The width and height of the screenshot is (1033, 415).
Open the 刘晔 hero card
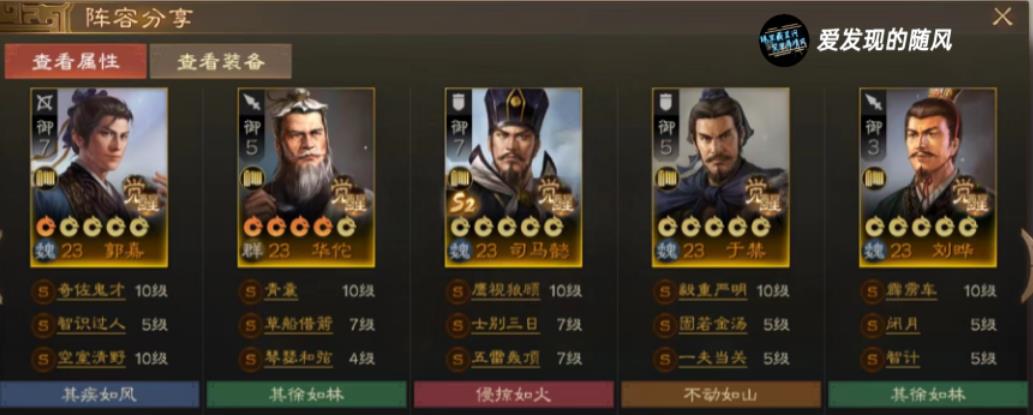pyautogui.click(x=928, y=177)
